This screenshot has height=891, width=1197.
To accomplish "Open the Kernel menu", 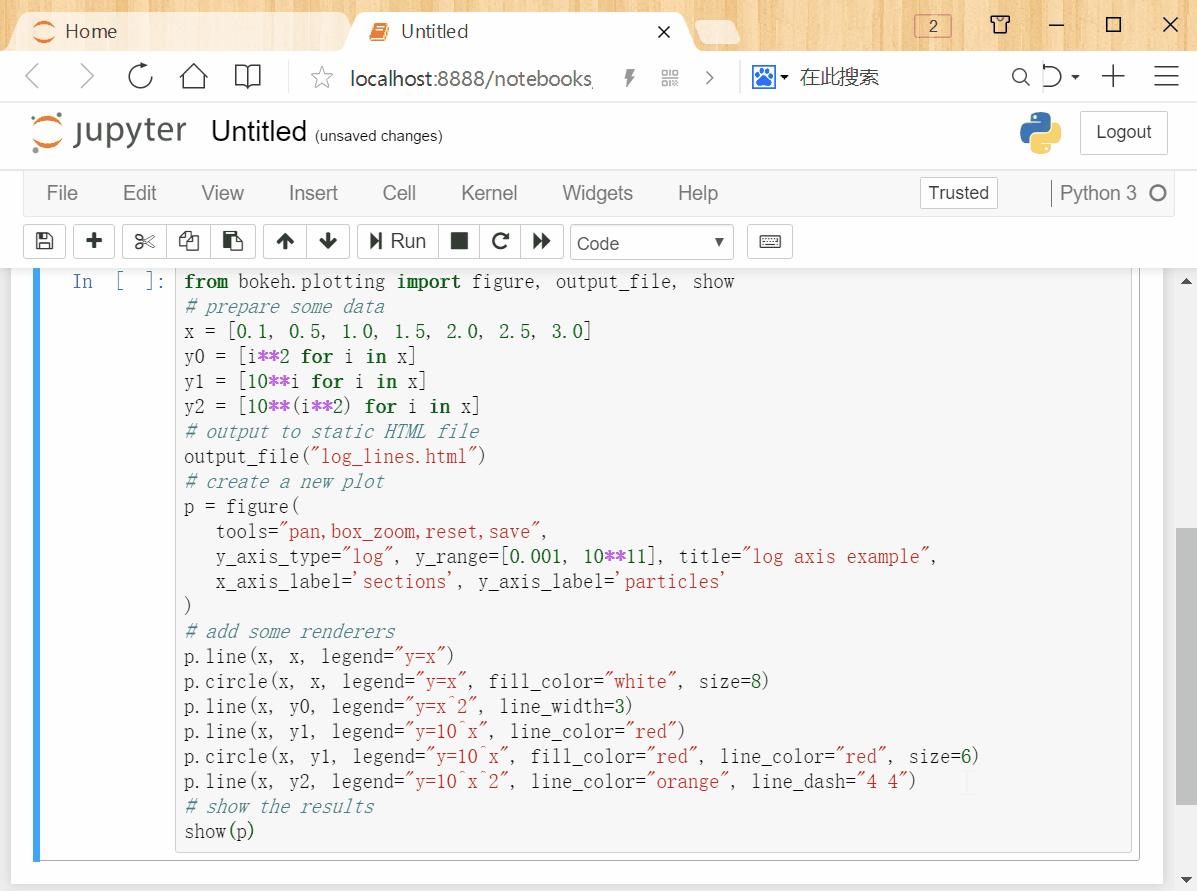I will coord(489,193).
